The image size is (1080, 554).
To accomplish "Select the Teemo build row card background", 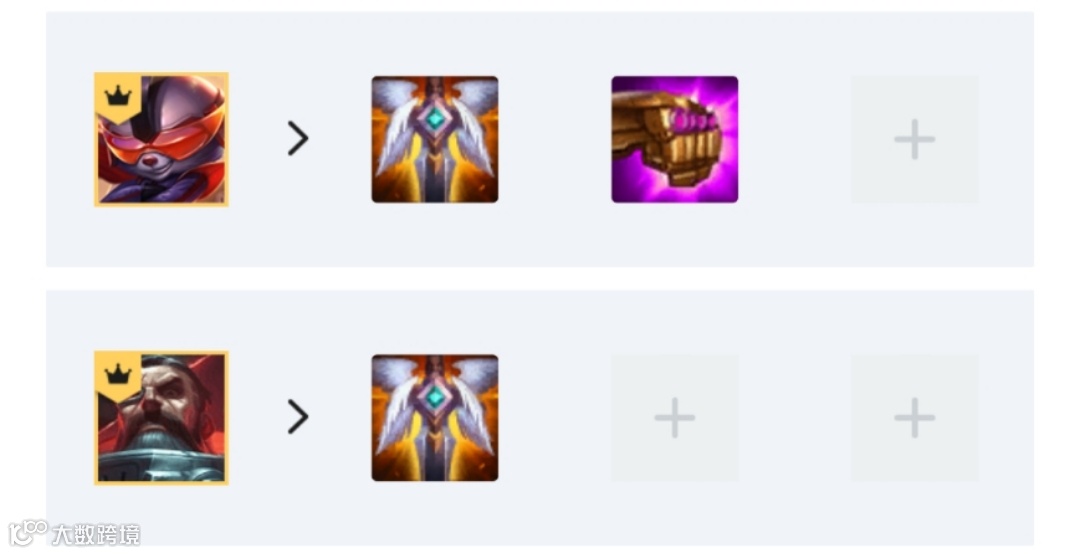I will pos(539,139).
